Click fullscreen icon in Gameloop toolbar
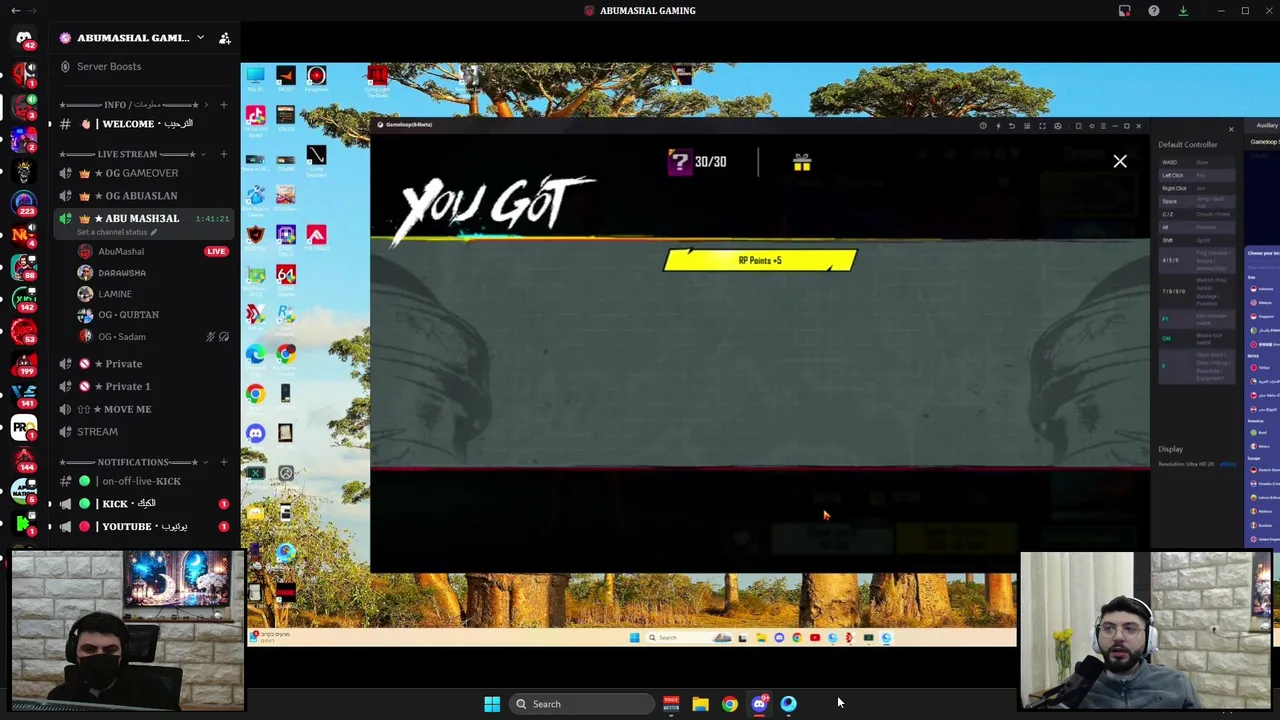This screenshot has height=720, width=1280. pyautogui.click(x=1042, y=126)
